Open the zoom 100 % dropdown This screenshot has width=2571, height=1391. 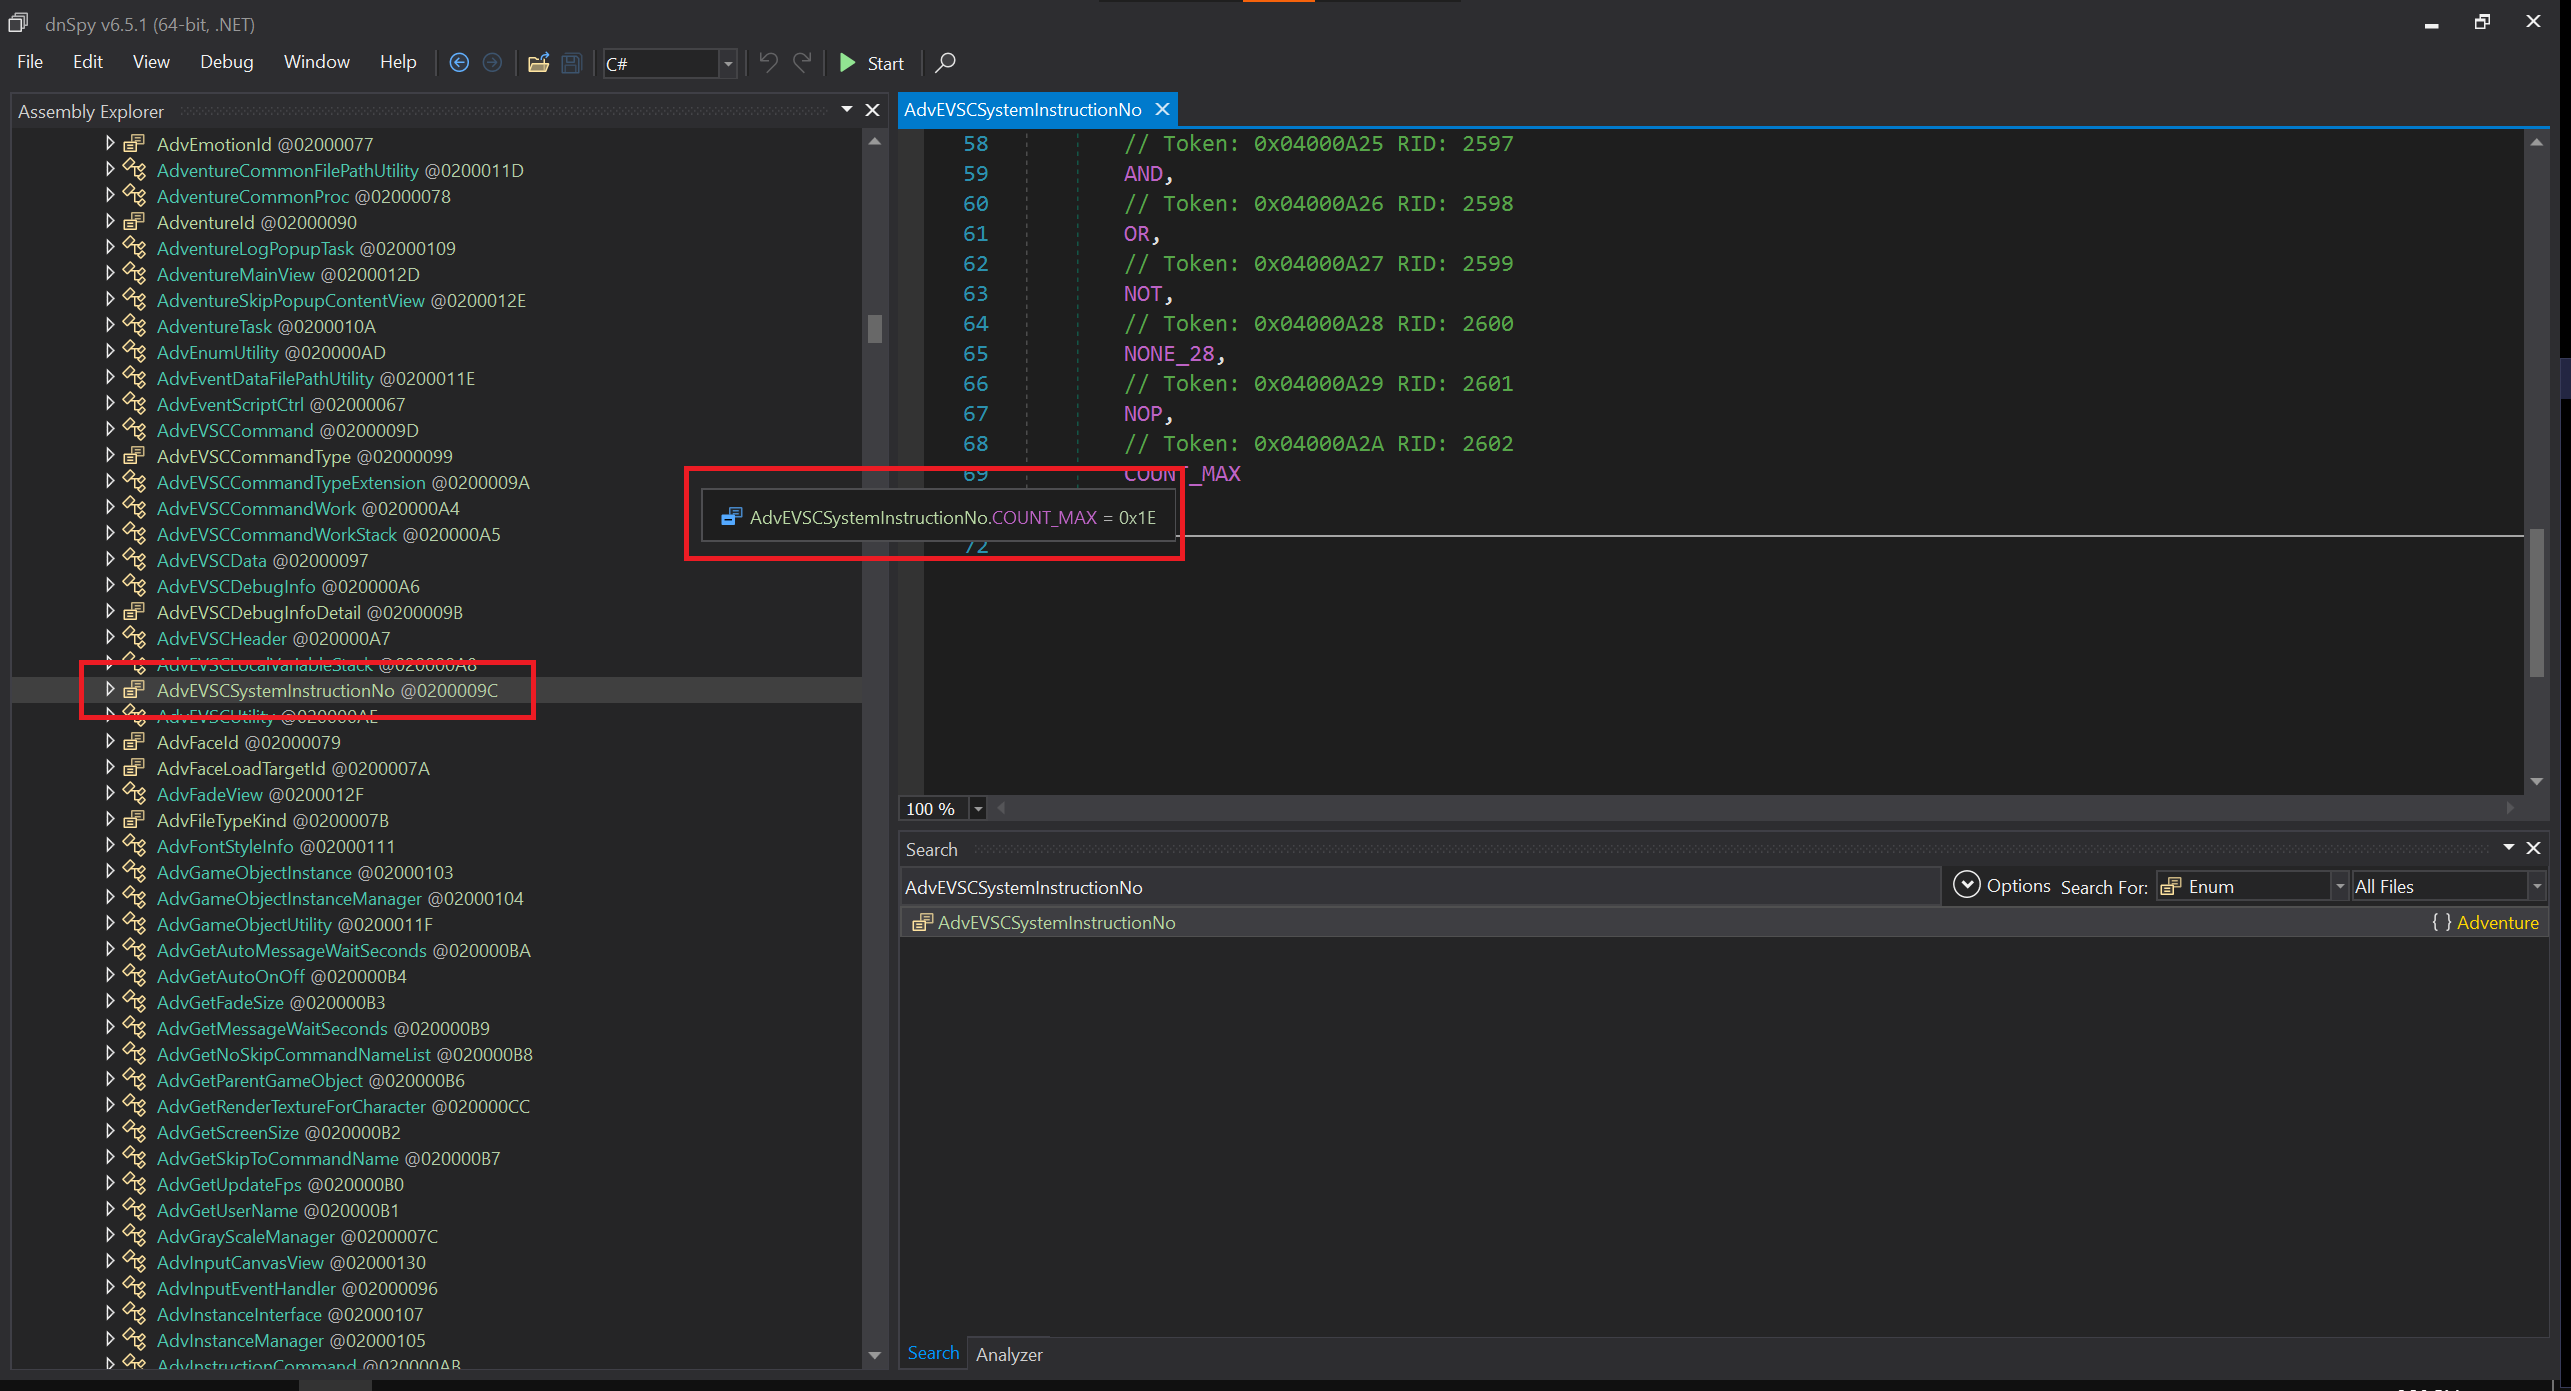click(x=978, y=808)
